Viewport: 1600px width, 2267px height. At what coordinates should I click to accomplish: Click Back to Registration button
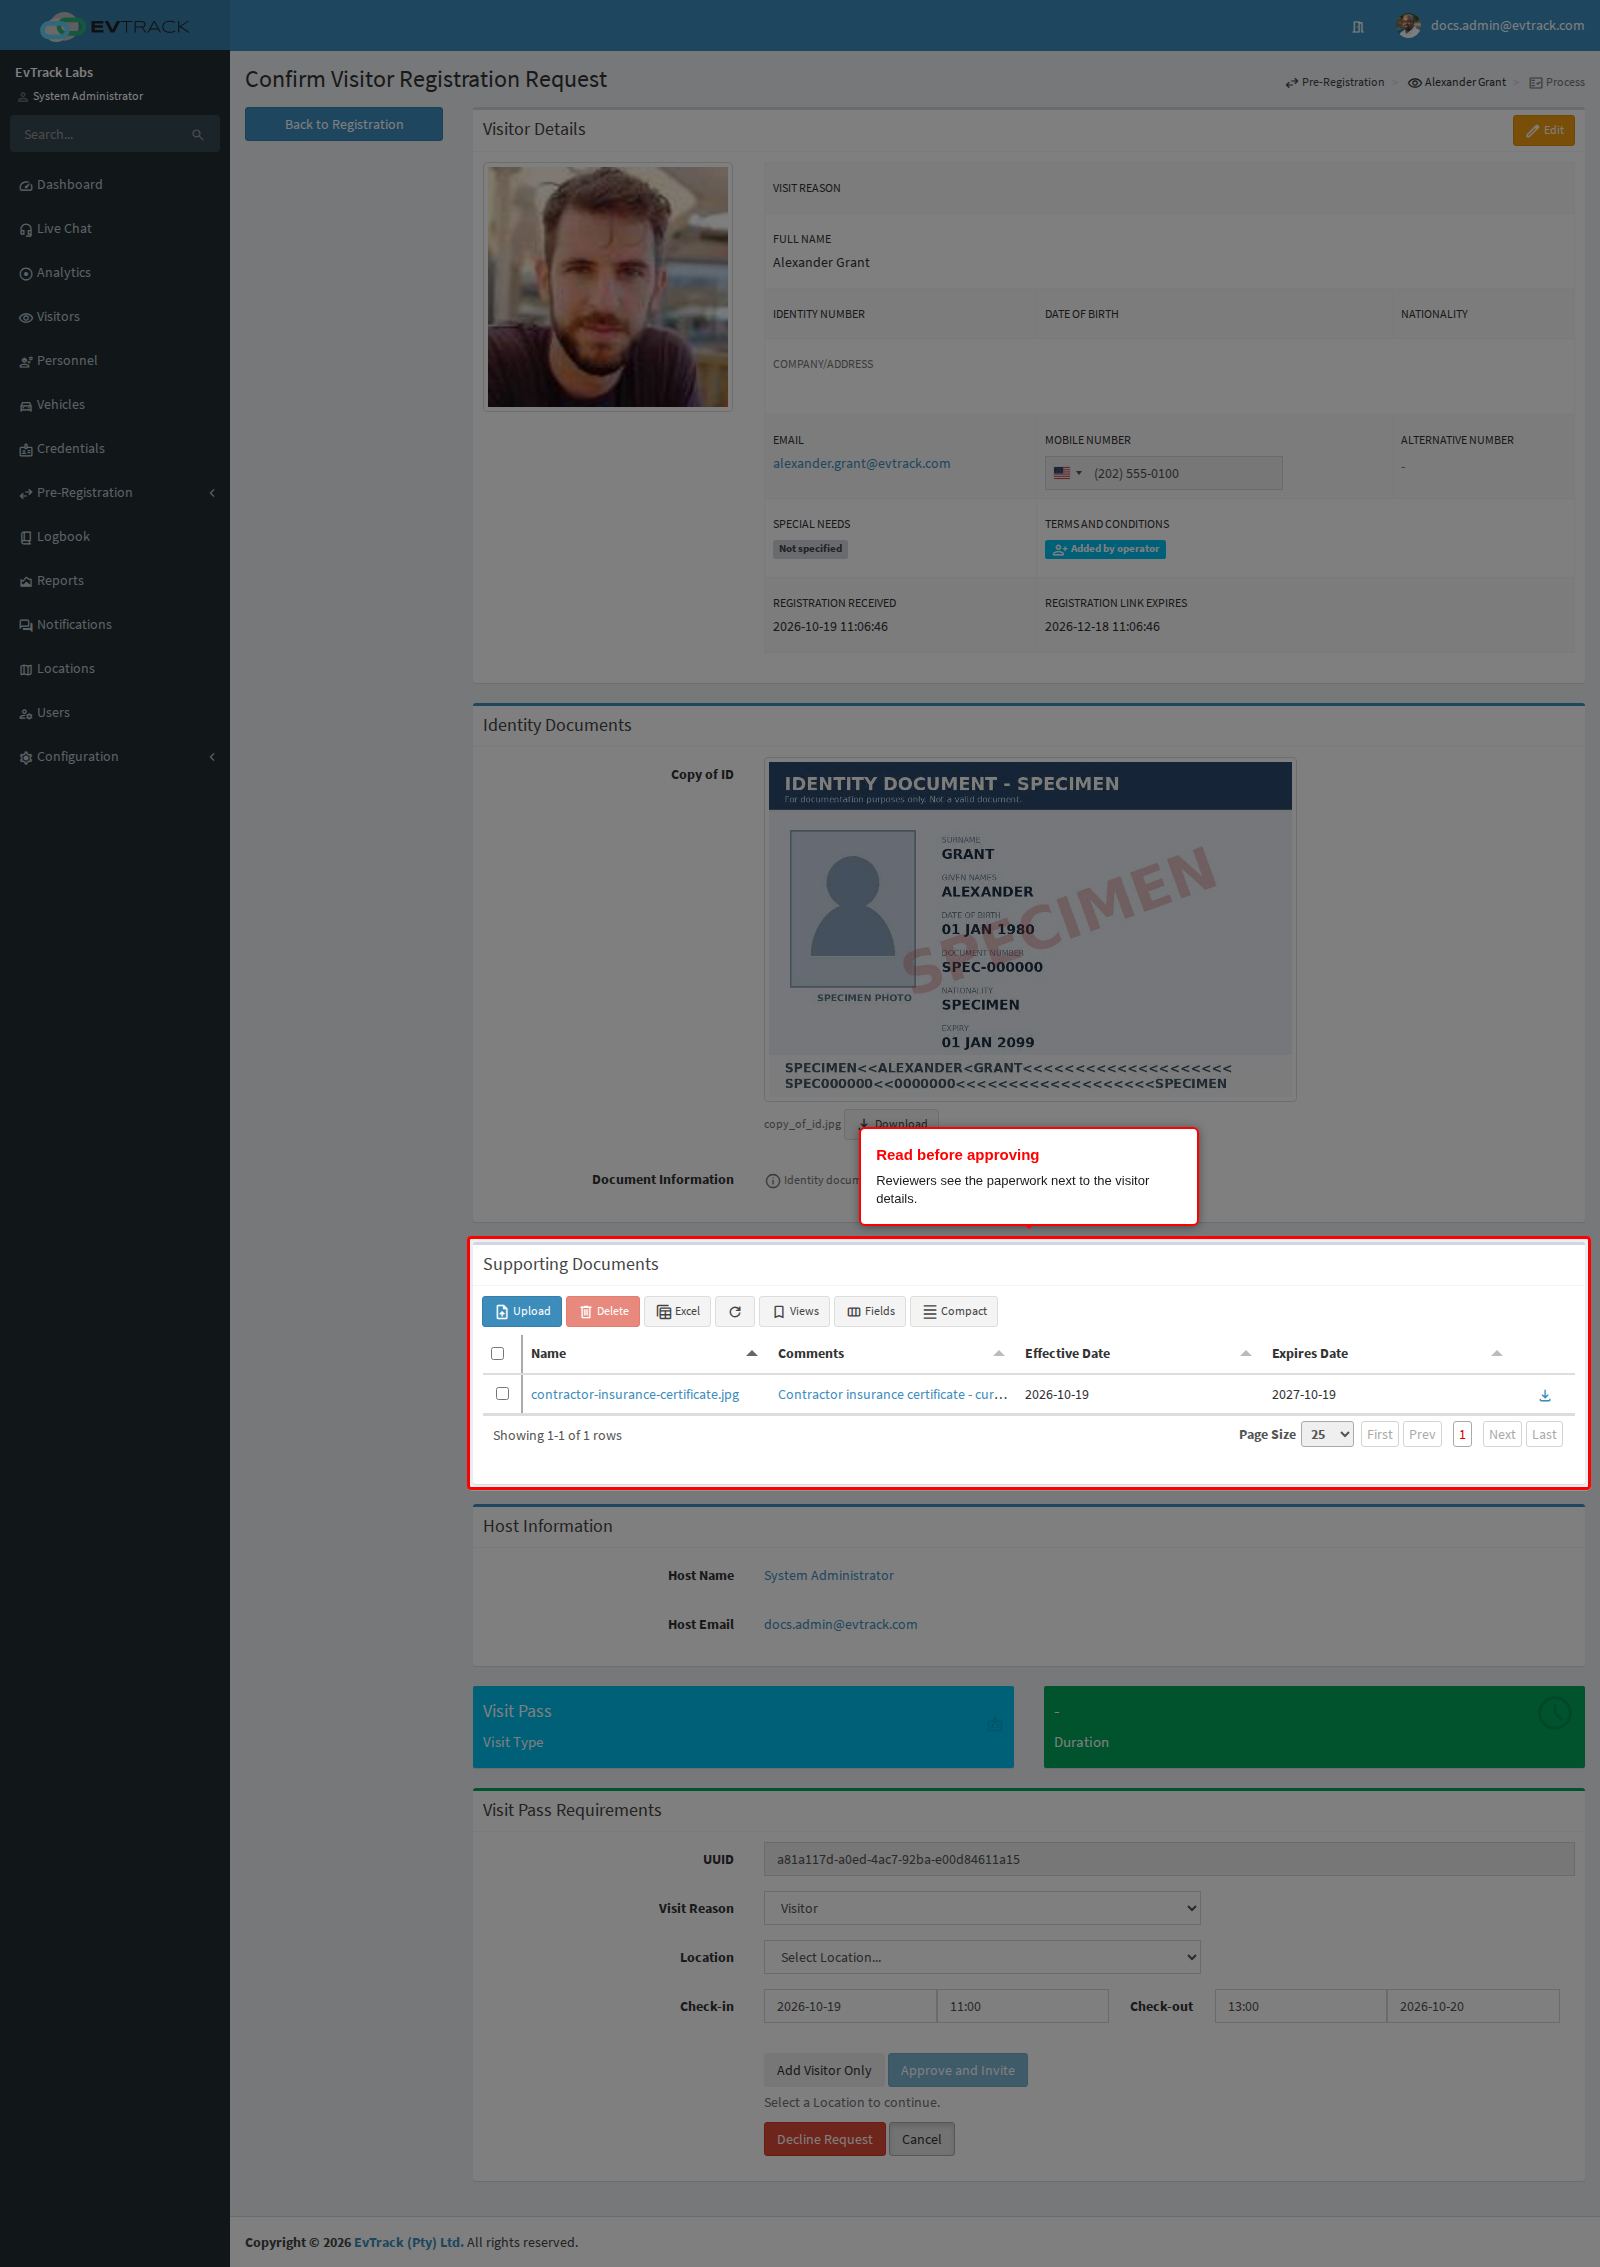point(344,124)
